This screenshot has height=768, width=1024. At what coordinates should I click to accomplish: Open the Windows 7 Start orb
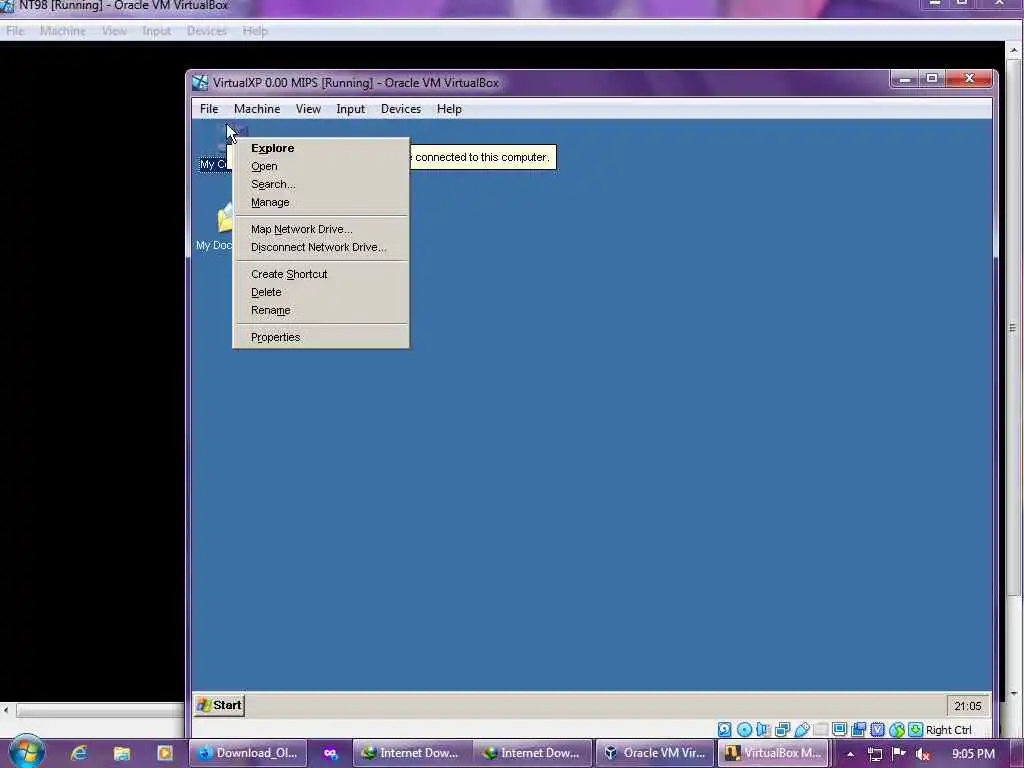pyautogui.click(x=26, y=751)
